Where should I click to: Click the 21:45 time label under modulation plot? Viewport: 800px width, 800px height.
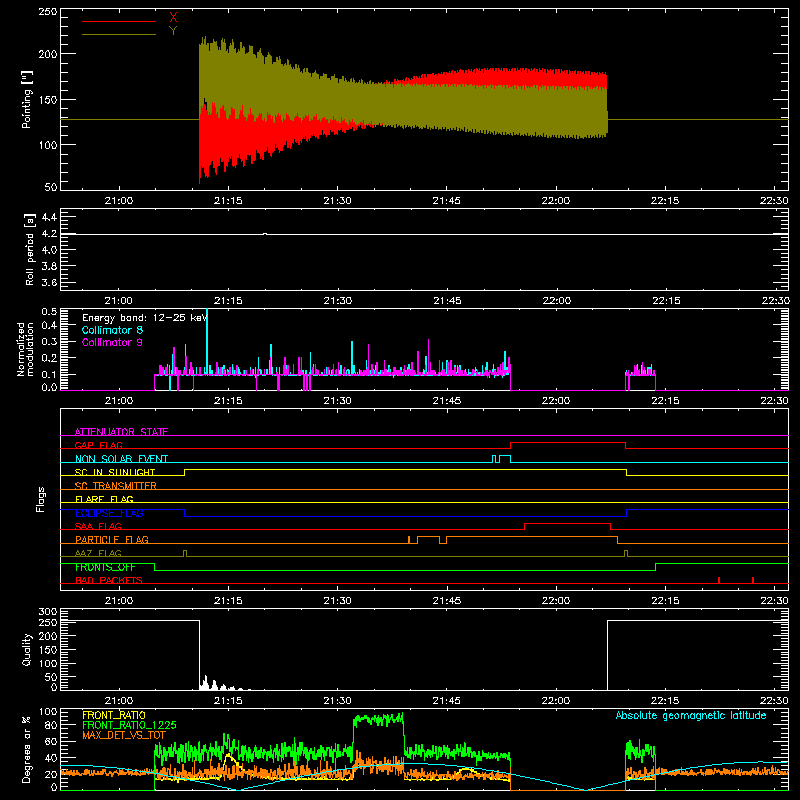pos(446,401)
